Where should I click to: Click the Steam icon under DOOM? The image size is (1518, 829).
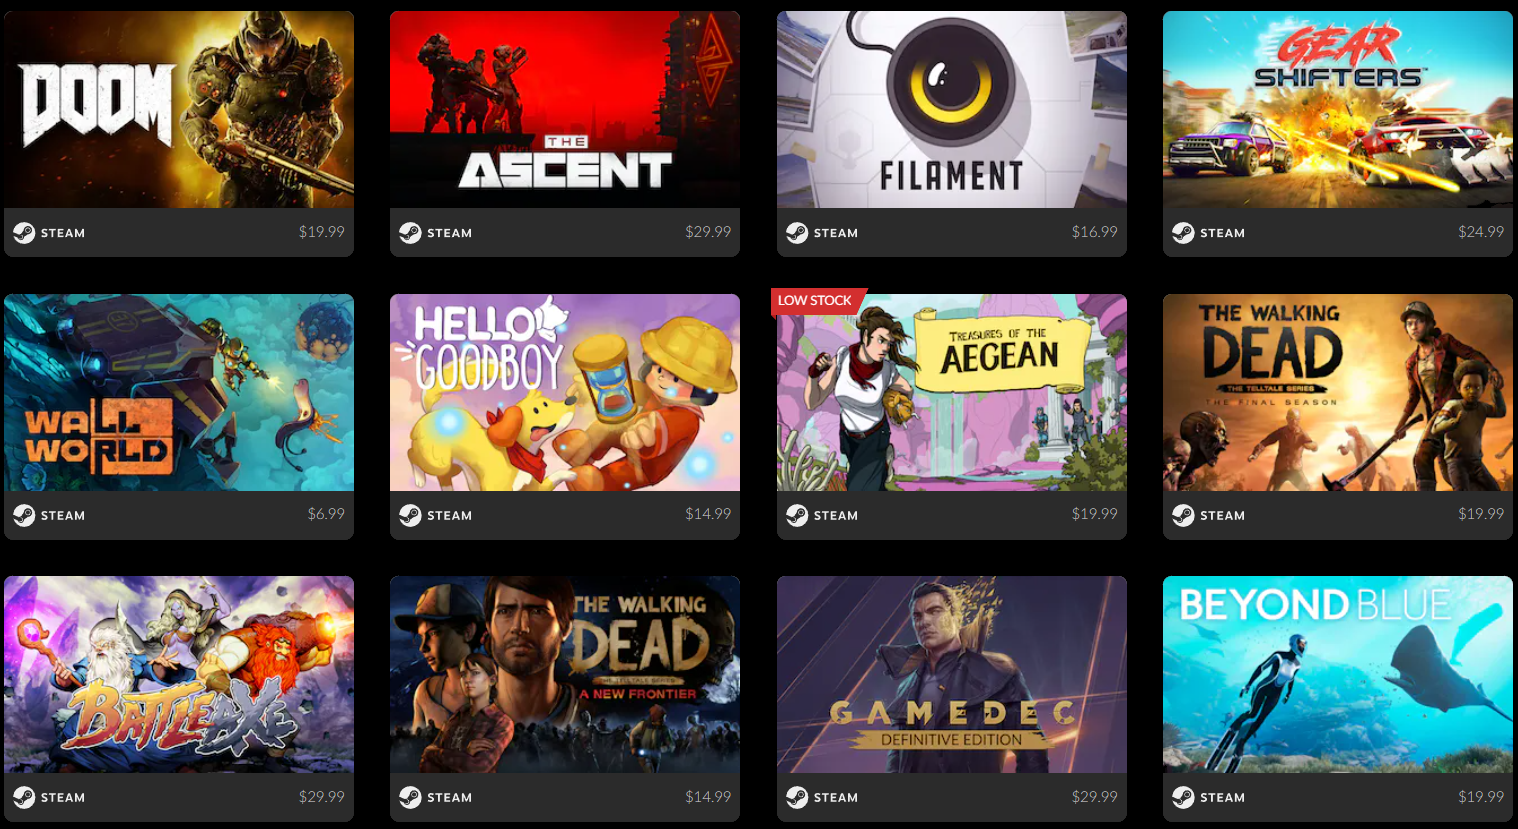24,233
